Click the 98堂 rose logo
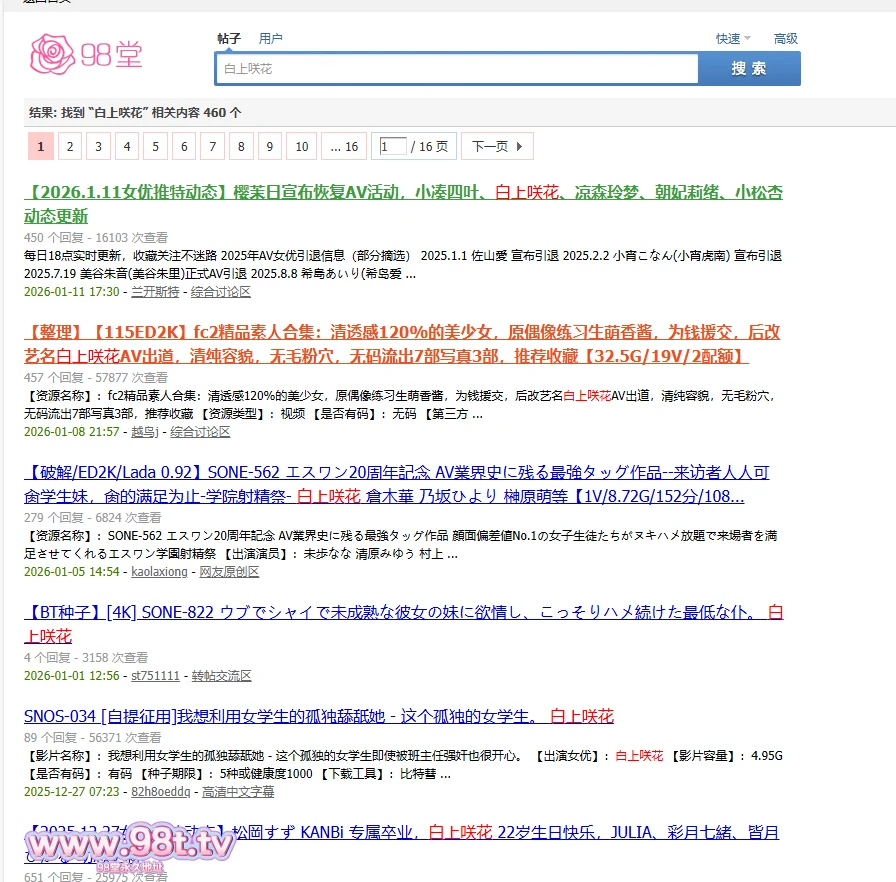896x882 pixels. (86, 53)
